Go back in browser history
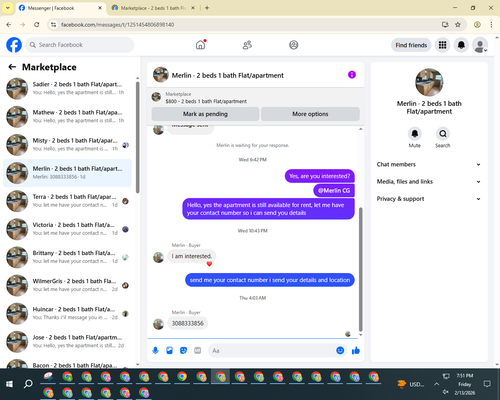Viewport: 500px width, 400px height. click(9, 25)
